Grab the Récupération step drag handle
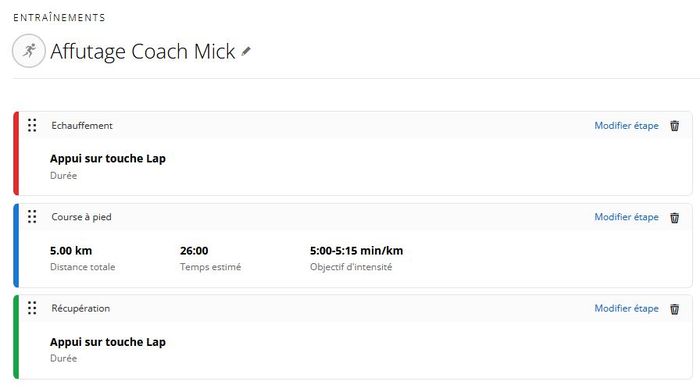Image resolution: width=700 pixels, height=392 pixels. point(32,308)
